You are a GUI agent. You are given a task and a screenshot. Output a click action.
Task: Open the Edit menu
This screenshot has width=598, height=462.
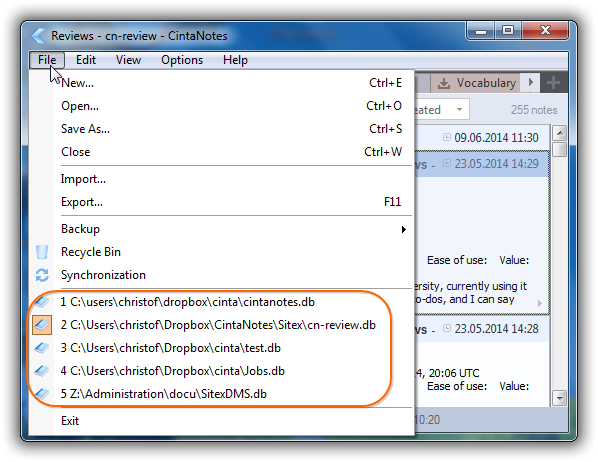[86, 60]
